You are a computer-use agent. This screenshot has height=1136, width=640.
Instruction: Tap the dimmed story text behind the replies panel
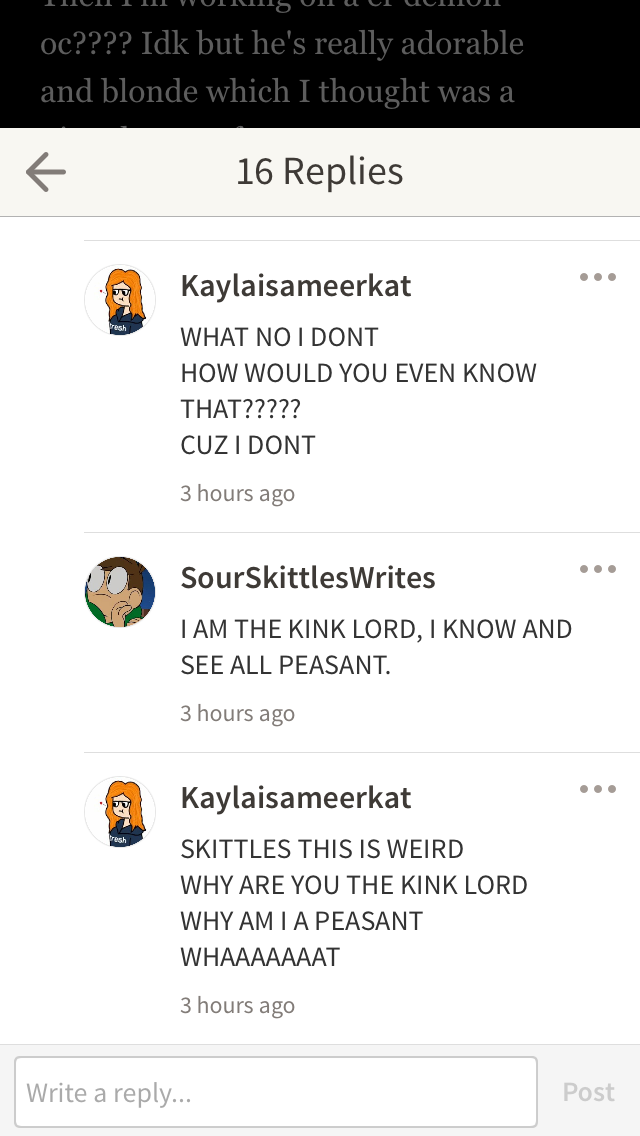[282, 68]
